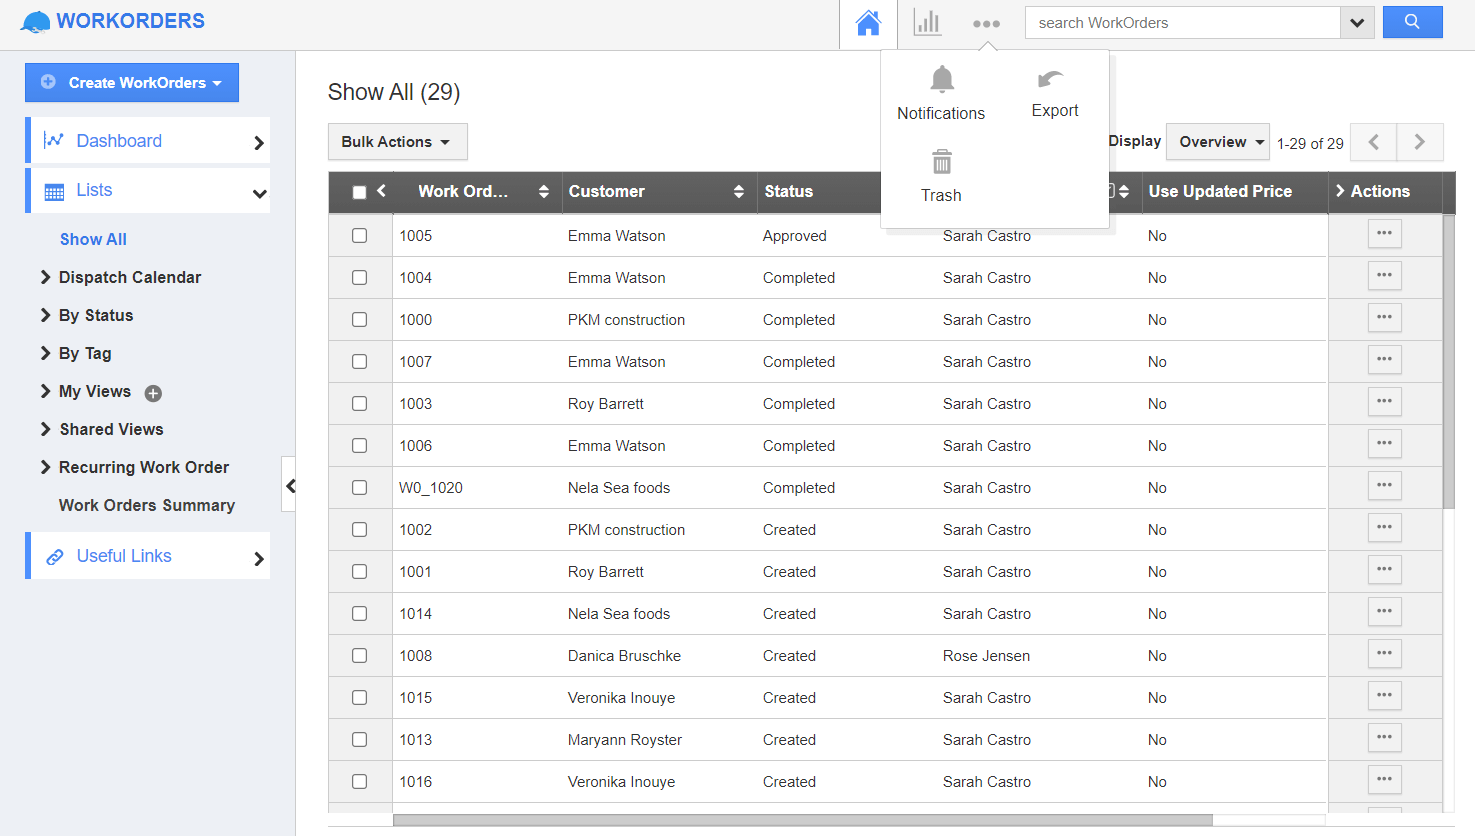Image resolution: width=1475 pixels, height=836 pixels.
Task: Select the checkbox for work order W0_1020
Action: click(359, 487)
